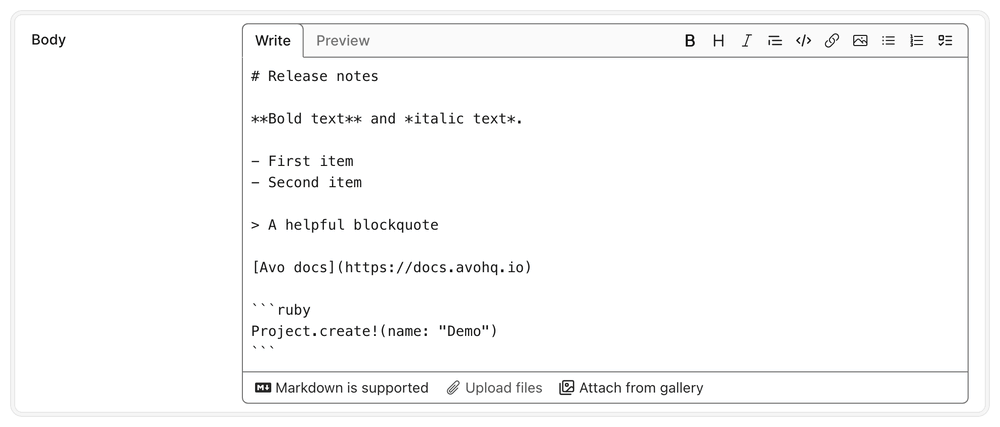Insert an image using the picture icon
This screenshot has height=427, width=1000.
pos(860,41)
